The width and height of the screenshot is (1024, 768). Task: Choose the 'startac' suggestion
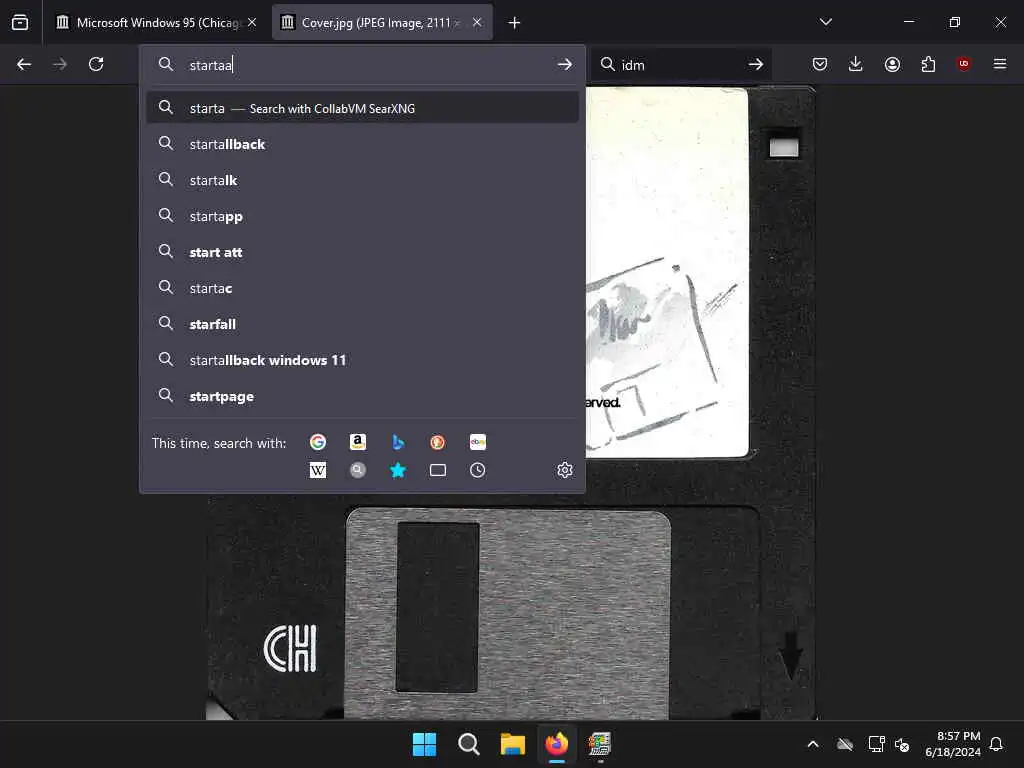click(362, 288)
